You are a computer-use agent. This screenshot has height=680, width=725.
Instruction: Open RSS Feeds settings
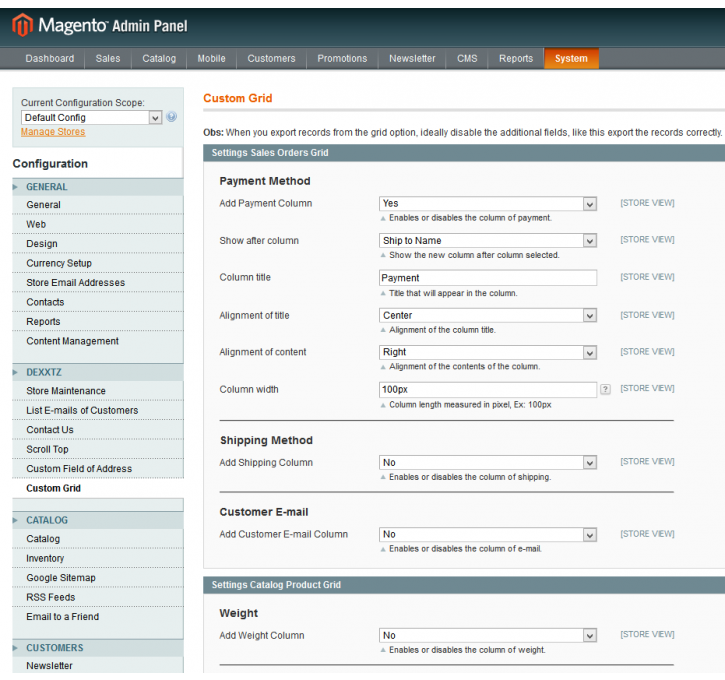pyautogui.click(x=98, y=597)
